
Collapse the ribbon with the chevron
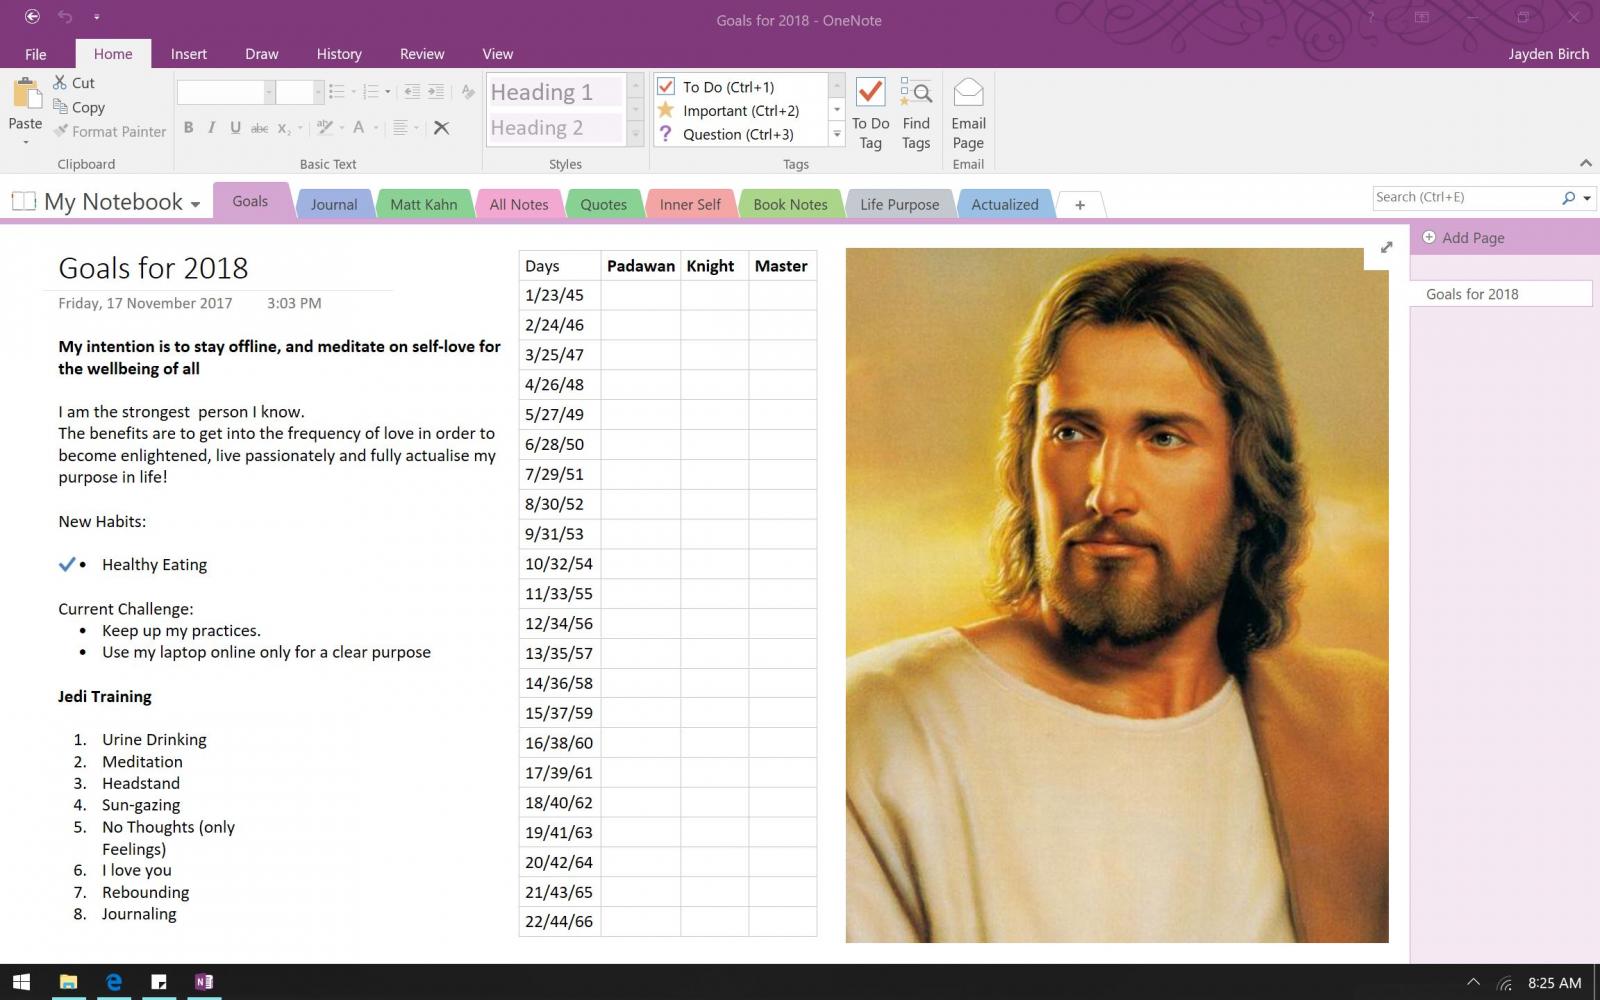(1585, 163)
